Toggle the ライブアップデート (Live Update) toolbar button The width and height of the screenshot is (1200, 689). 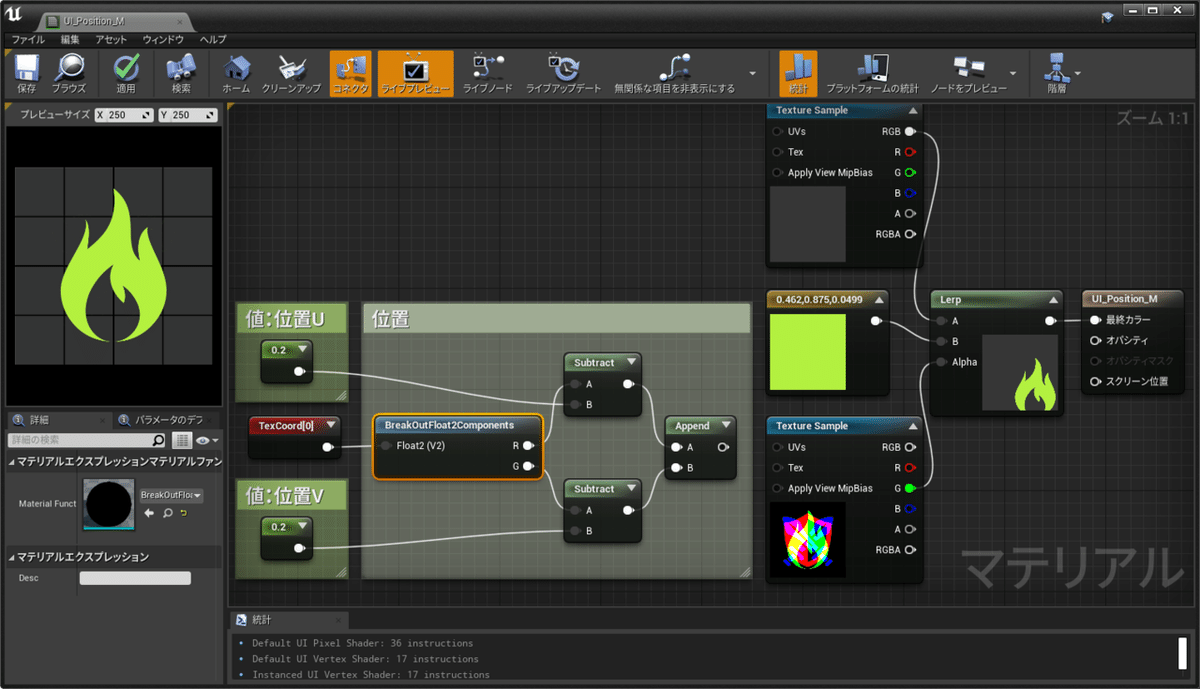pos(564,74)
